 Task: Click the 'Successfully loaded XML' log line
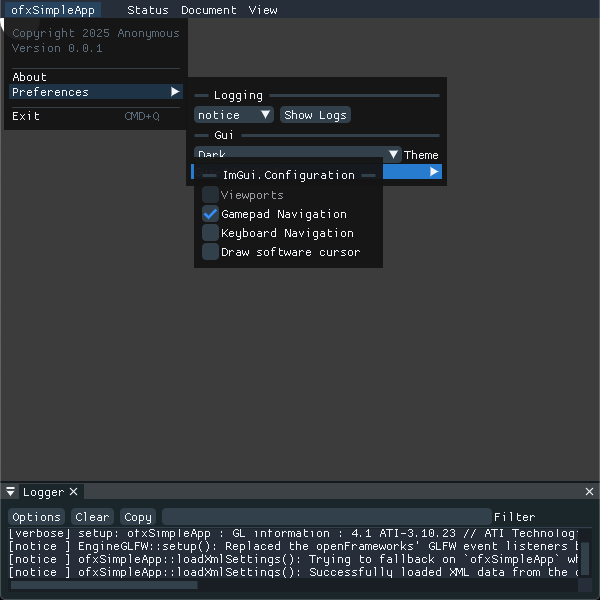293,572
